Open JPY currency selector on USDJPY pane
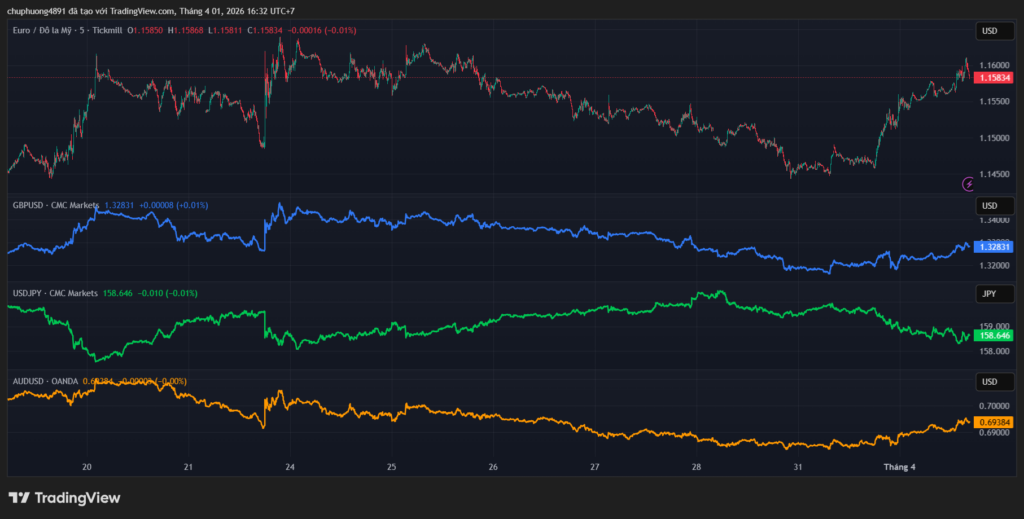This screenshot has width=1024, height=519. tap(990, 293)
